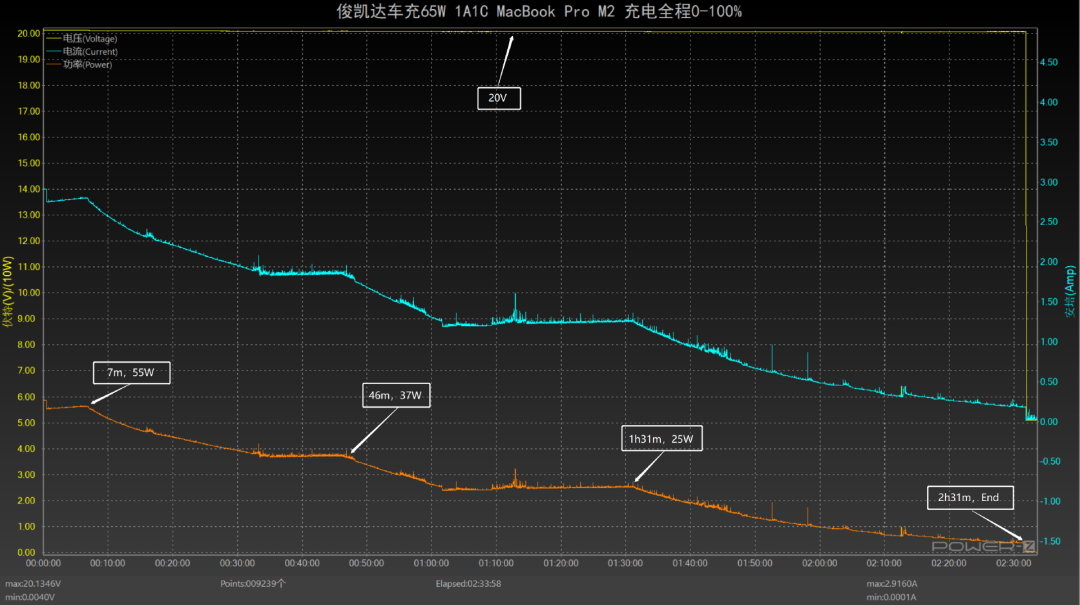Click the 00:30:00 time axis label
The image size is (1080, 605).
pos(238,563)
